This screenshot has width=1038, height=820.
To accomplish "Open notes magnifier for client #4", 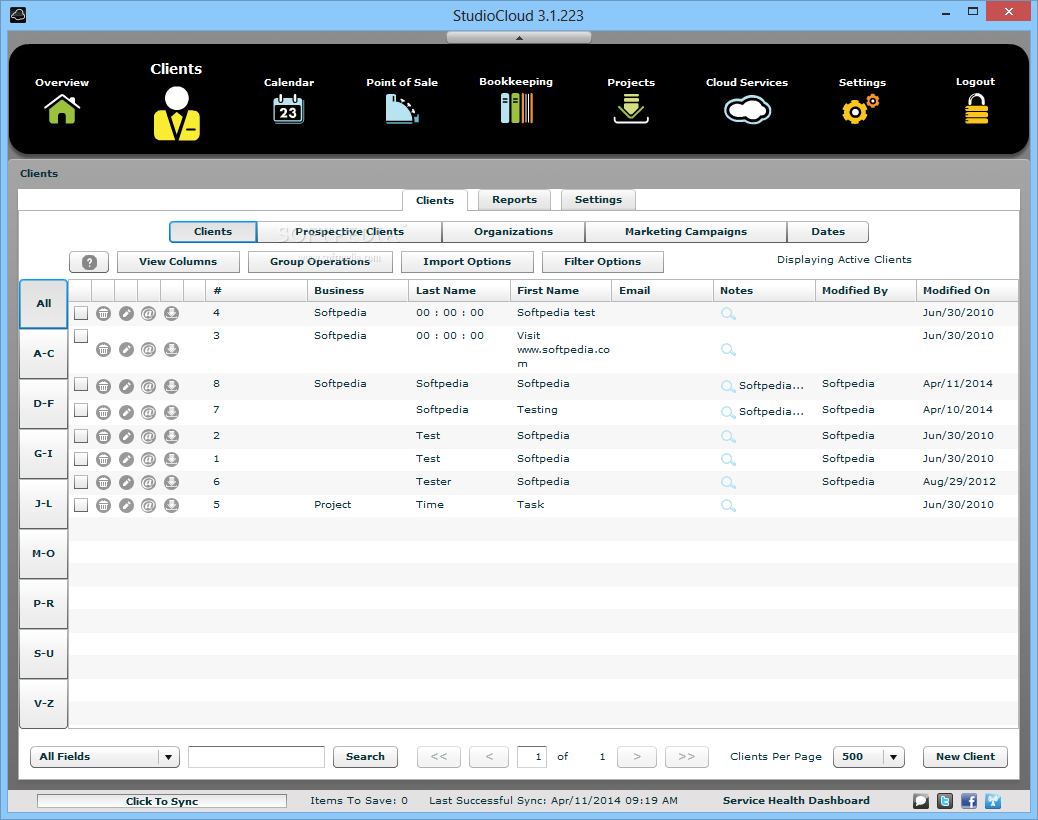I will [x=728, y=314].
